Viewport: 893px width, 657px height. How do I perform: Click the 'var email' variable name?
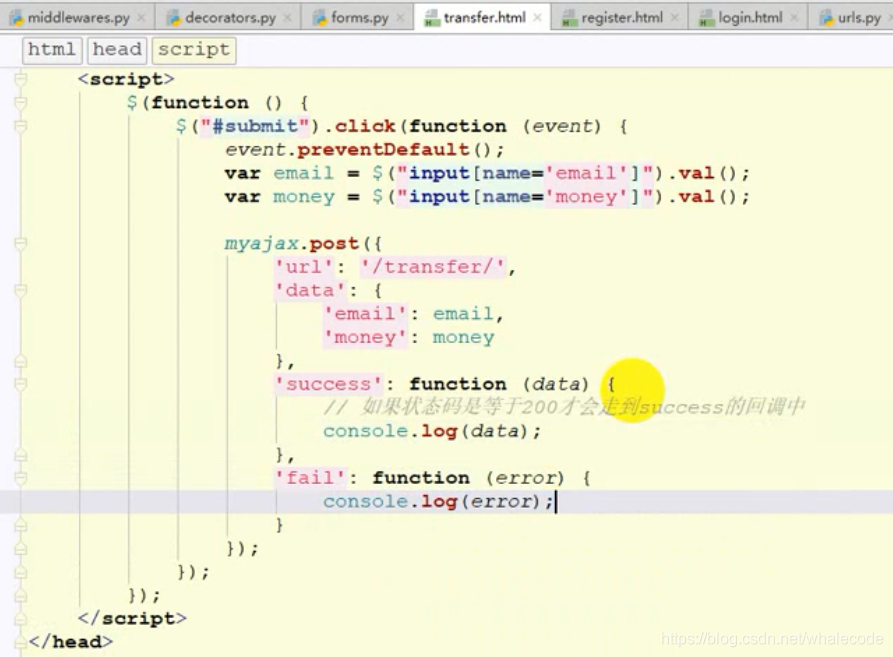click(303, 173)
